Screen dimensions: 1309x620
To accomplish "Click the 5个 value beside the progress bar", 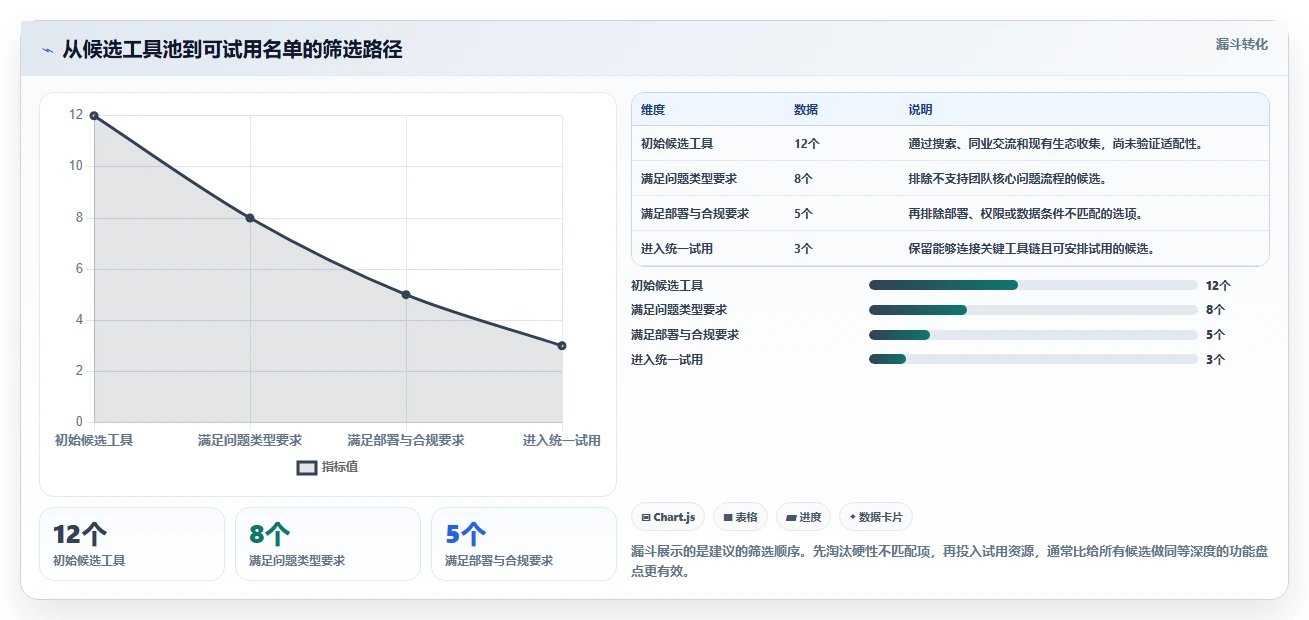I will point(1215,335).
